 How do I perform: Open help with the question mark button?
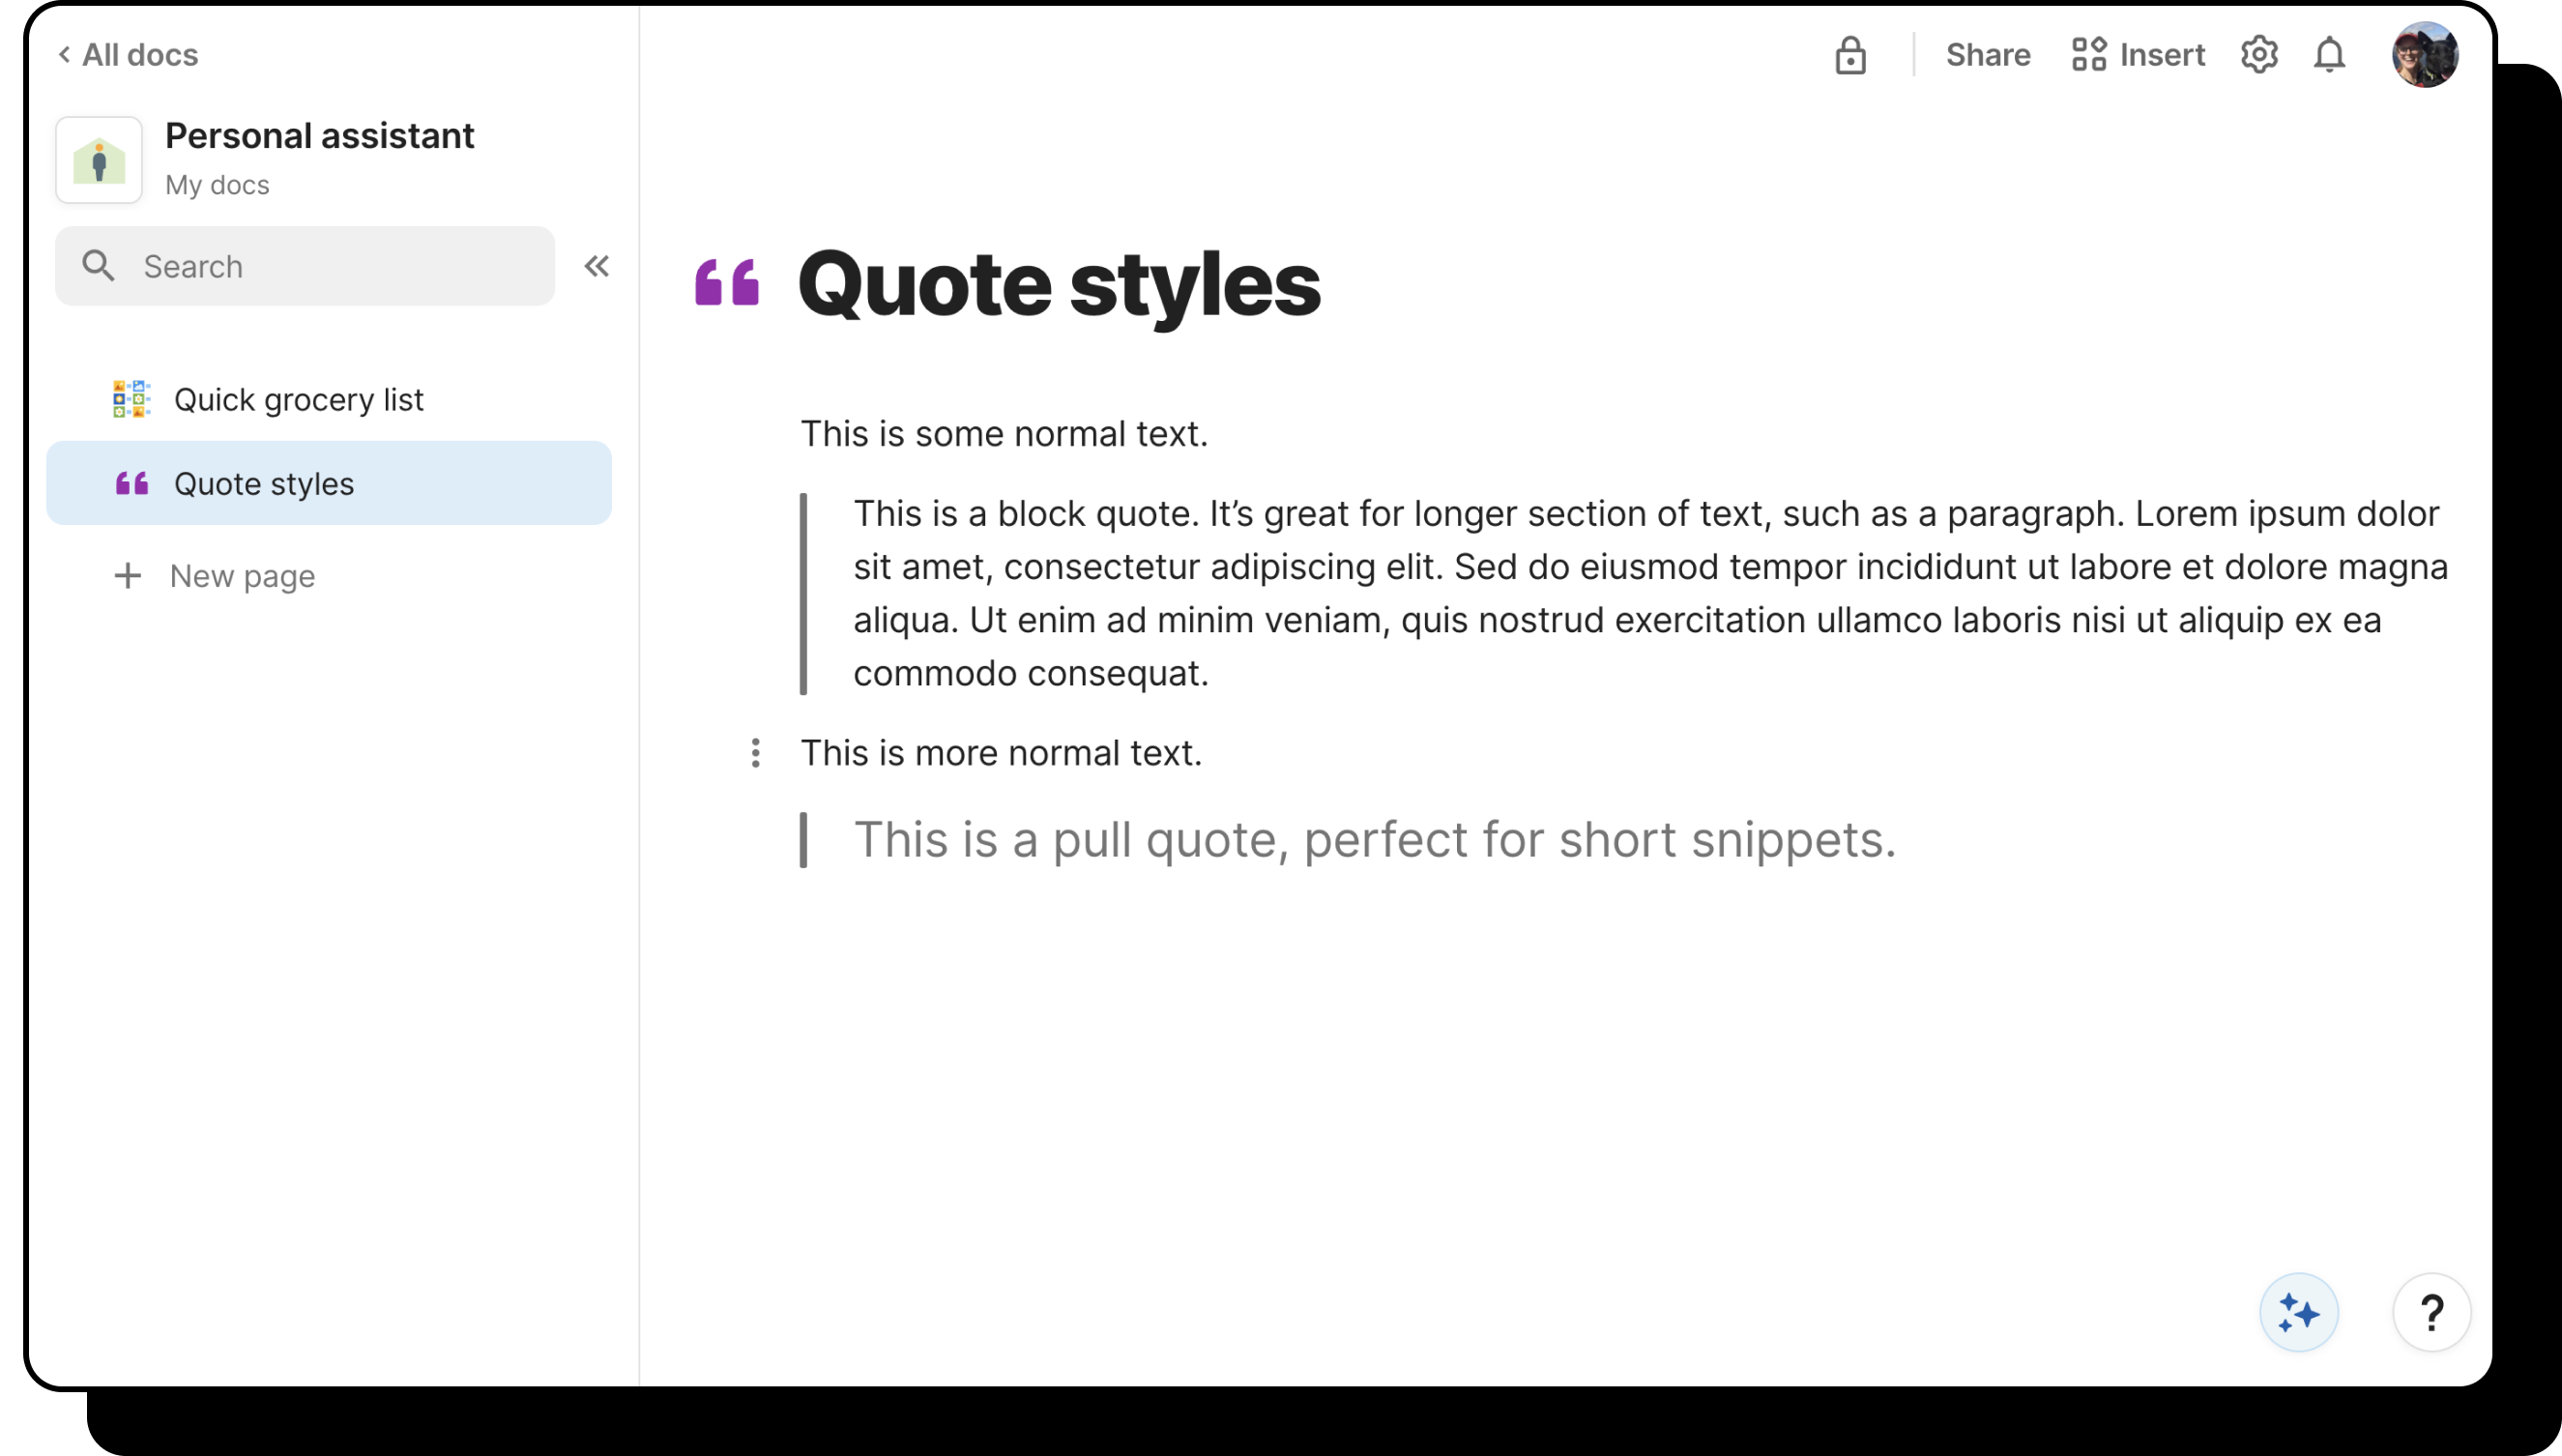point(2432,1313)
